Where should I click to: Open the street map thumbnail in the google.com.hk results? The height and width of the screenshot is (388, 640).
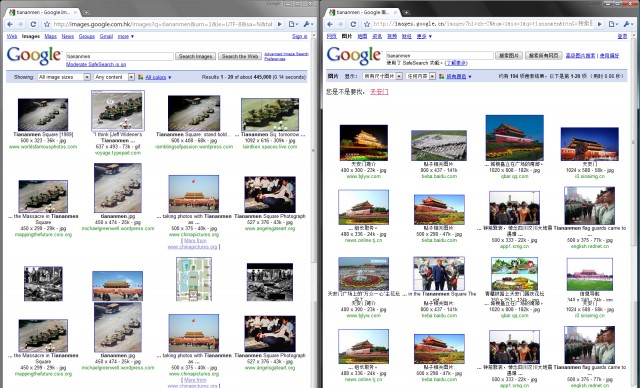click(194, 279)
